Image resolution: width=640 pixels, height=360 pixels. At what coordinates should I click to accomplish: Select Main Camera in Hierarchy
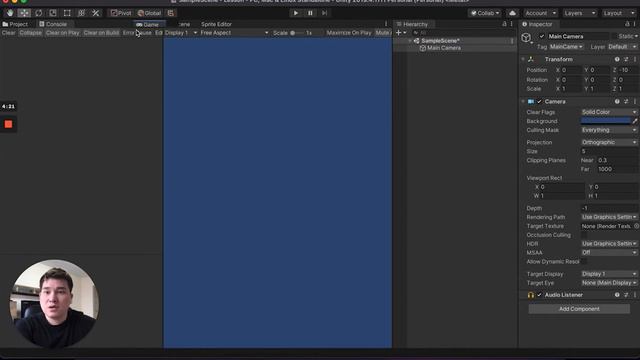pos(444,48)
